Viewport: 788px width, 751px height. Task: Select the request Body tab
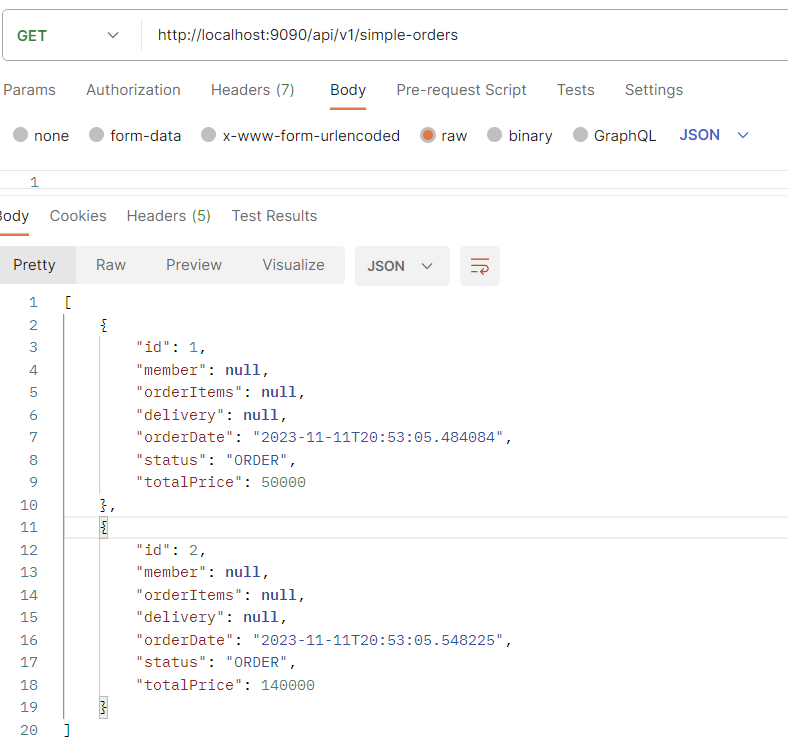[x=348, y=90]
